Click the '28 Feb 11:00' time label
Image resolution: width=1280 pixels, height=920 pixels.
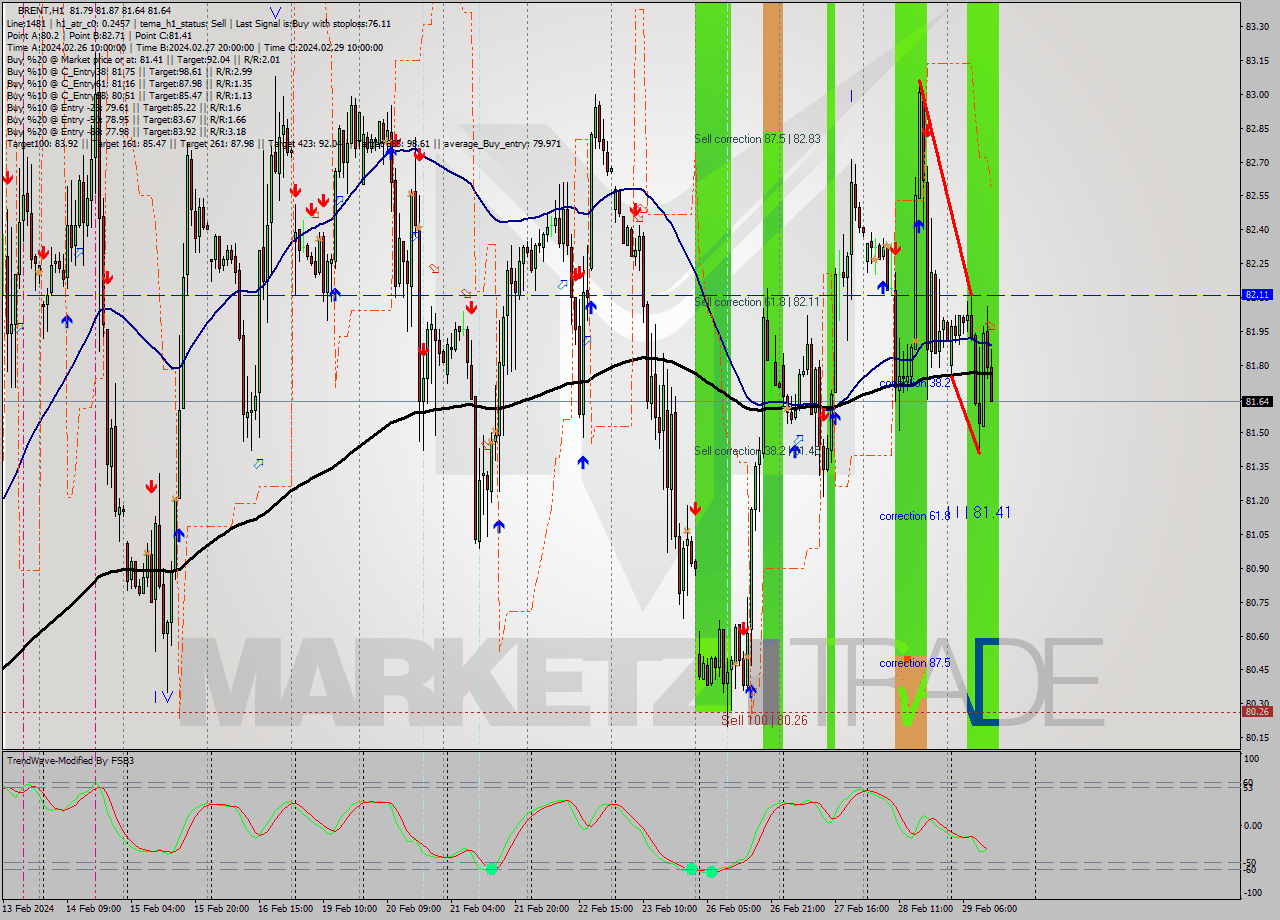(925, 908)
